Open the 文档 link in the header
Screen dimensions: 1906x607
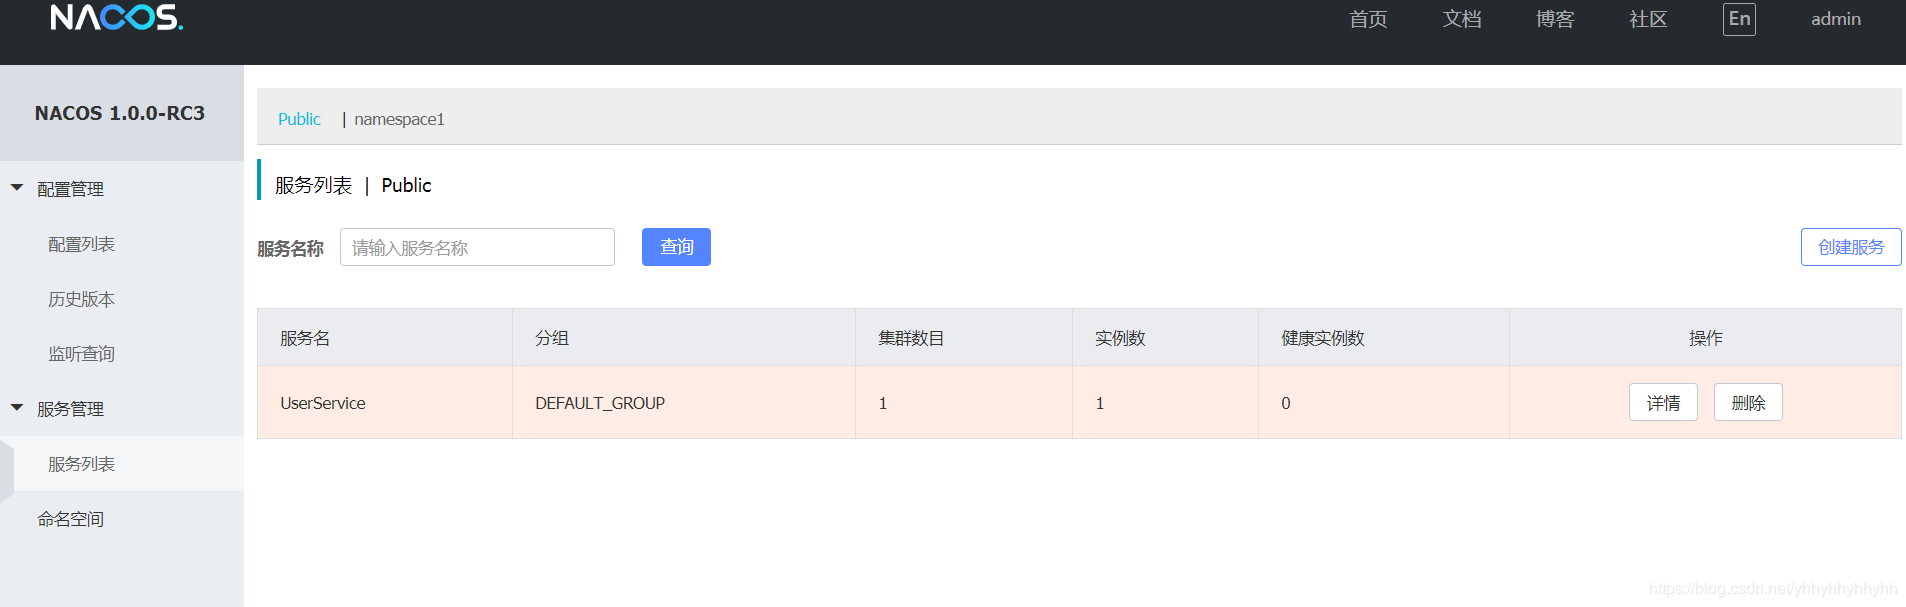click(x=1462, y=19)
